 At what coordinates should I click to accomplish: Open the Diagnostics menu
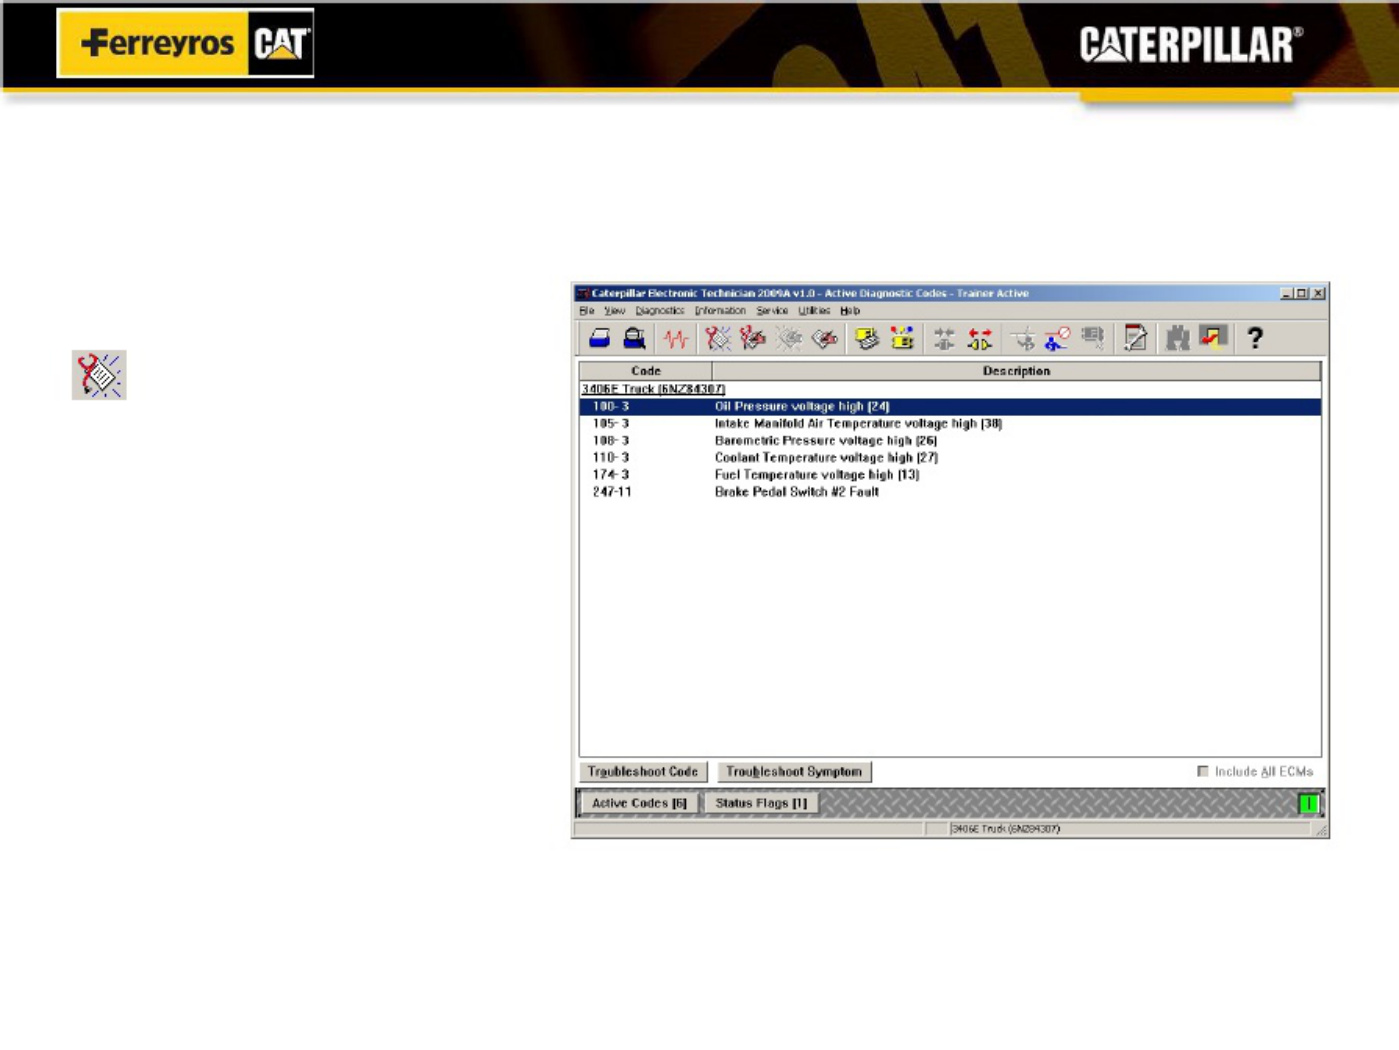point(660,311)
